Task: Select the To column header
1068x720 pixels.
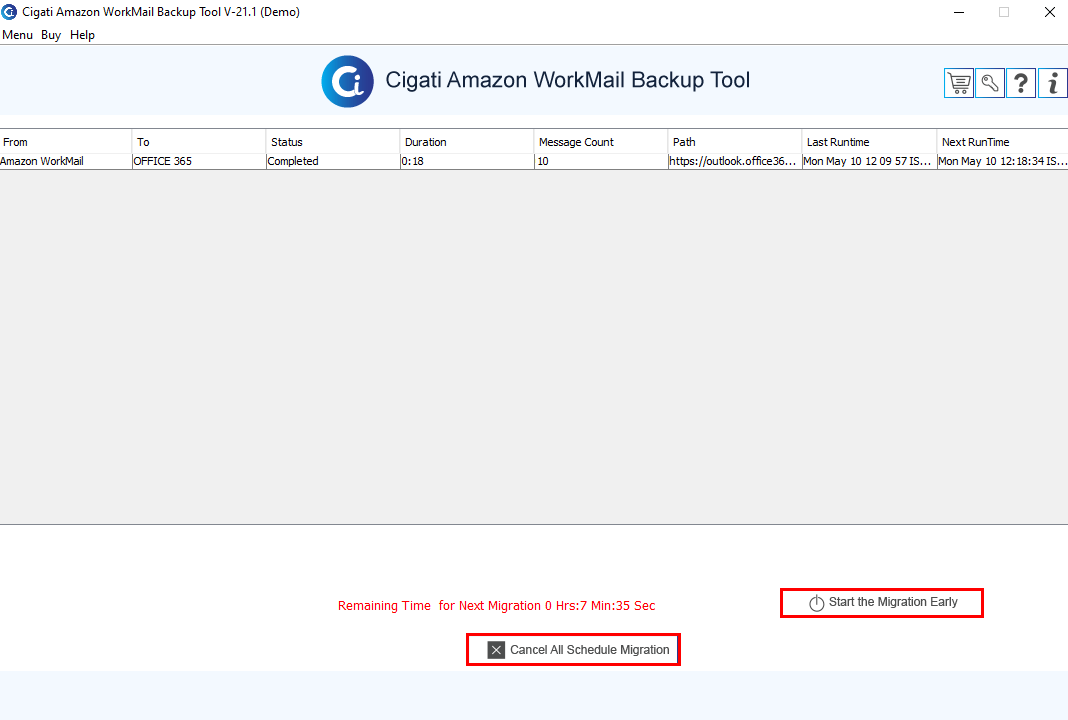Action: tap(199, 142)
